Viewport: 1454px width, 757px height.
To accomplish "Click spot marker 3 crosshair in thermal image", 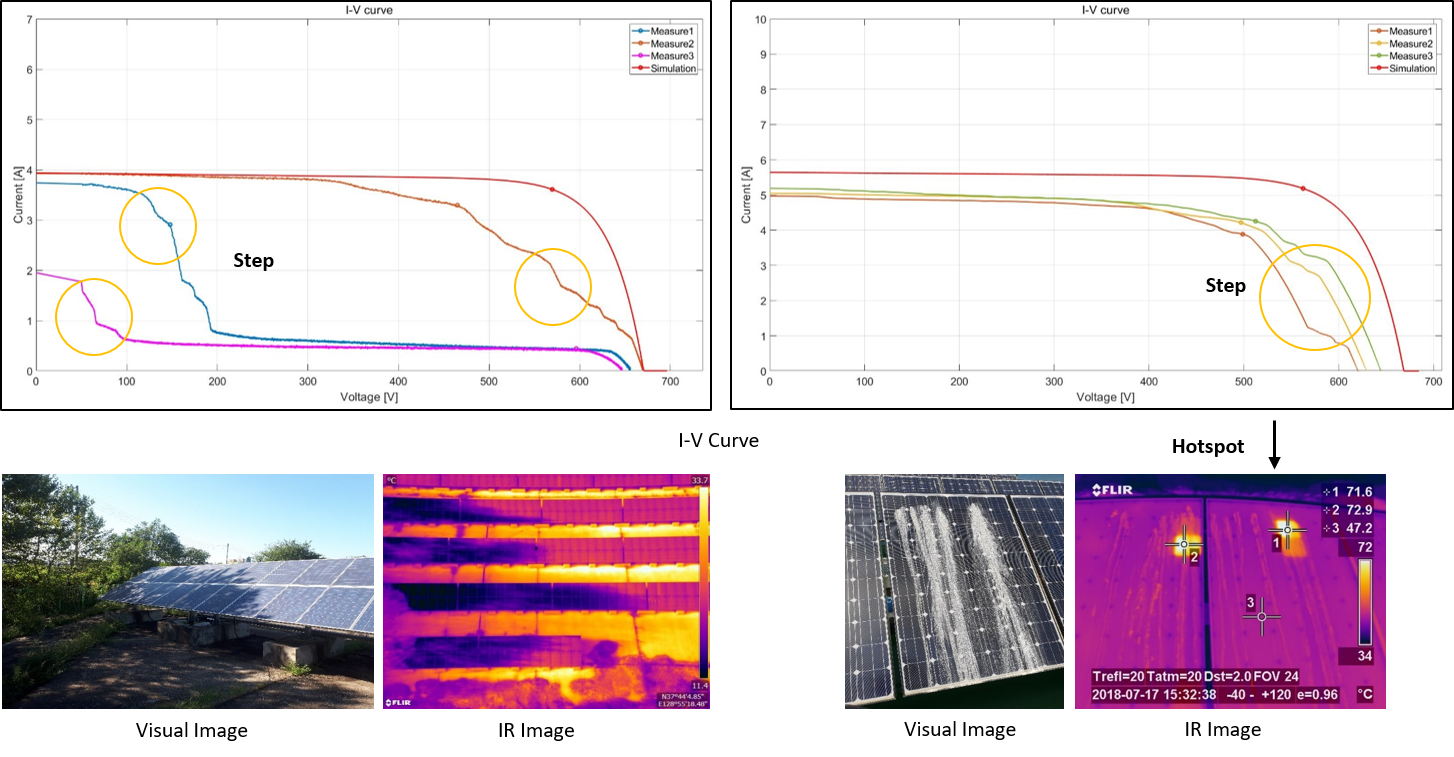I will point(1261,616).
